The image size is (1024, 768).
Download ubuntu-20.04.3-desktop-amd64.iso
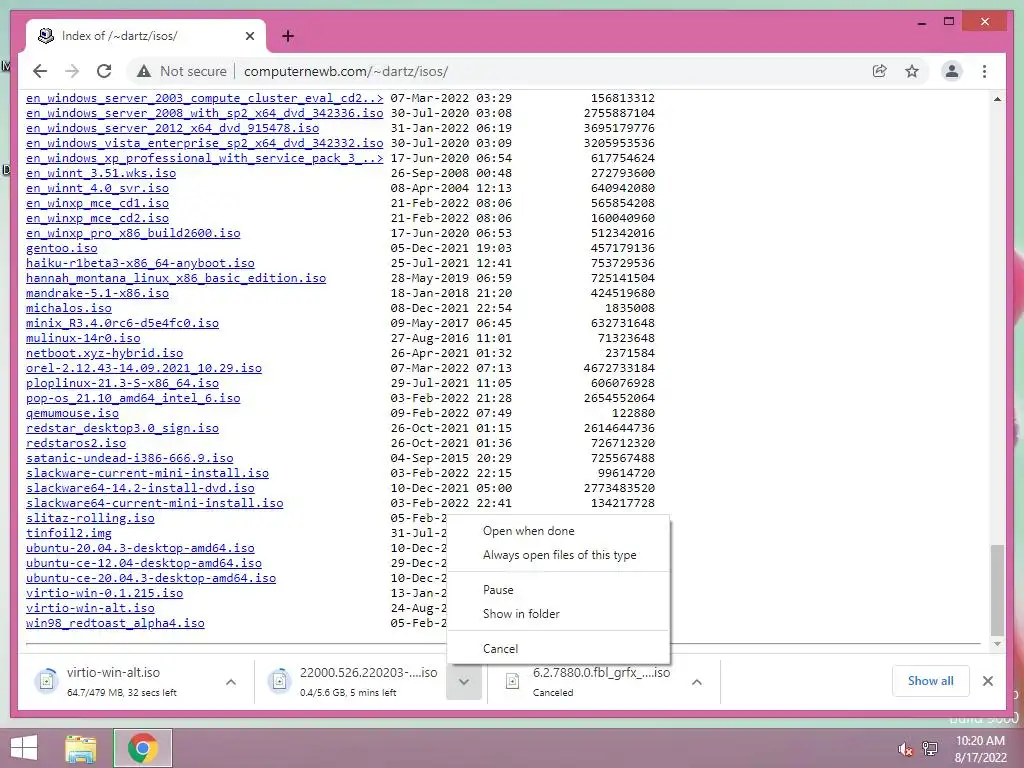(x=140, y=549)
